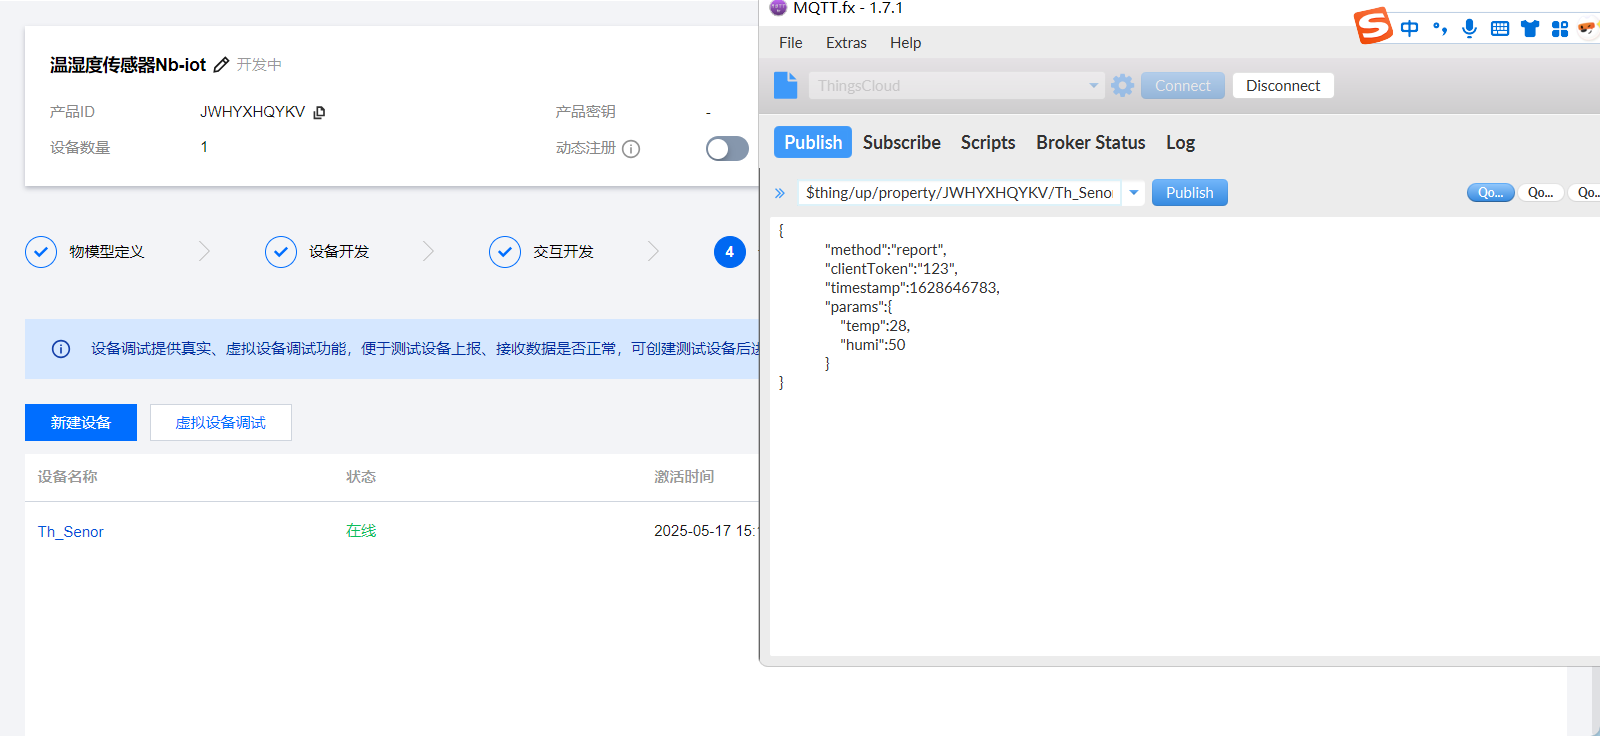The image size is (1600, 736).
Task: Switch to the Publish tab
Action: point(813,142)
